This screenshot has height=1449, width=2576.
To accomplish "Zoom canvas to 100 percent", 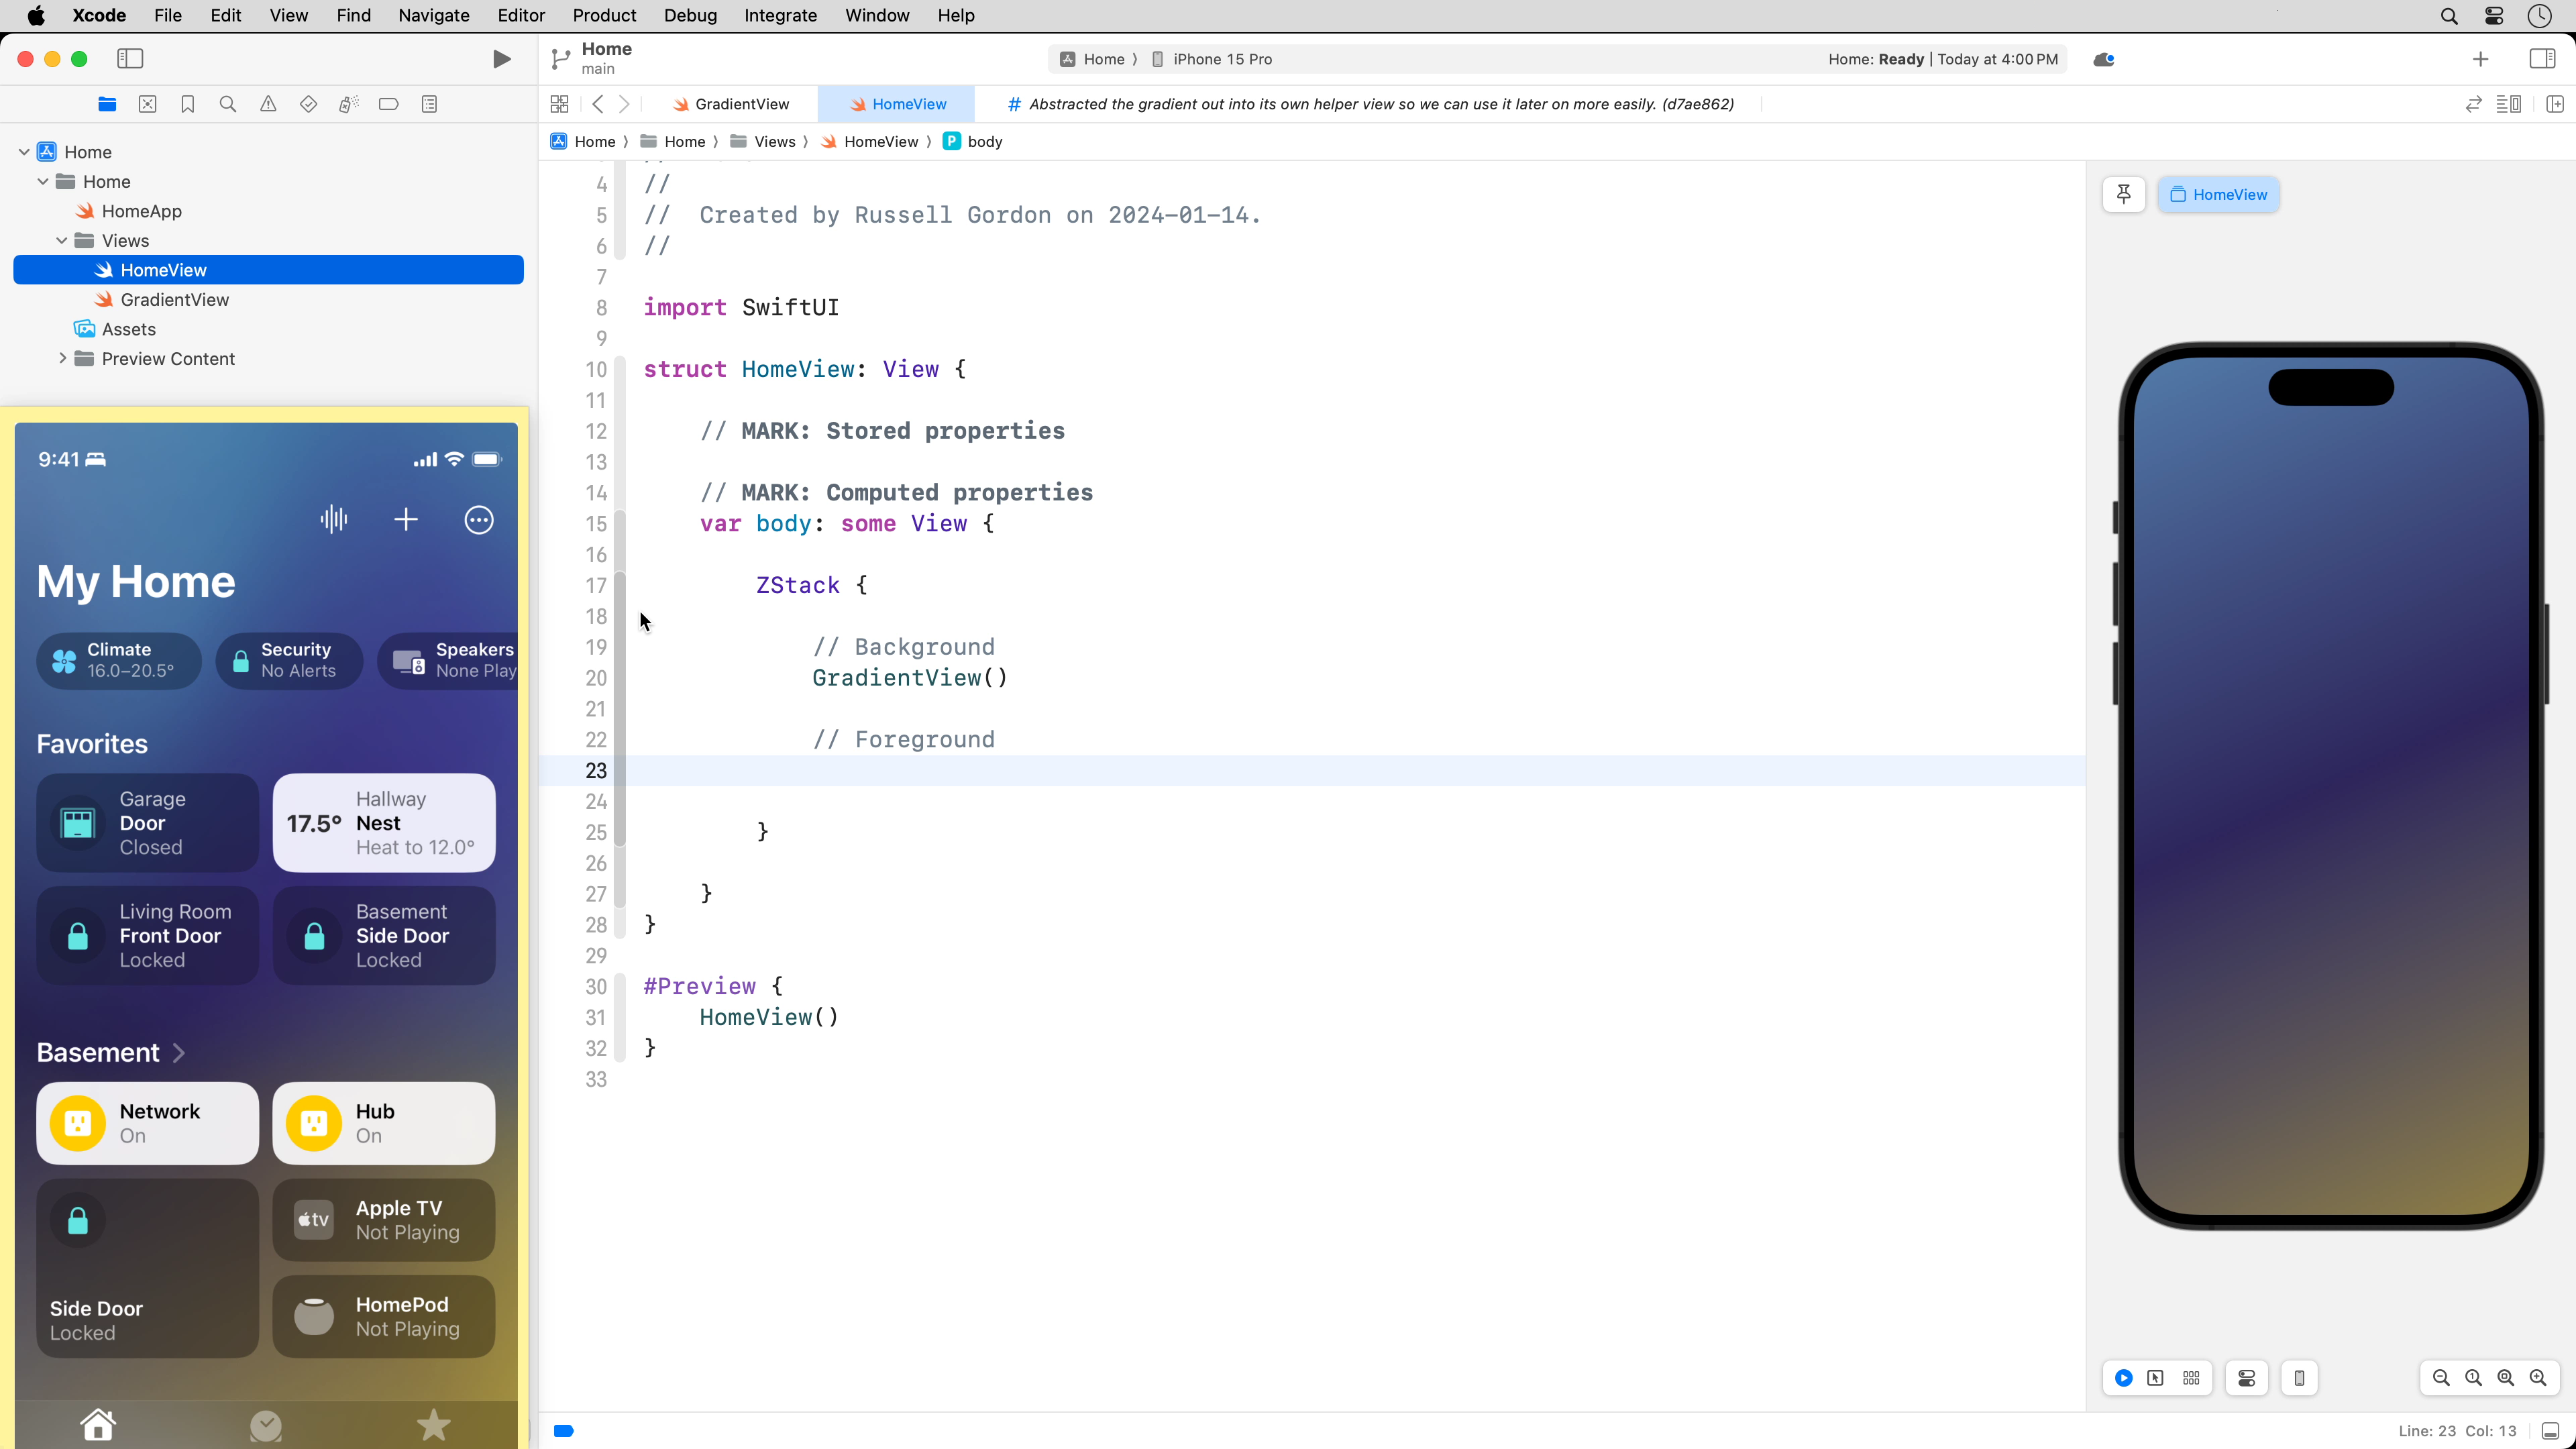I will (2473, 1378).
